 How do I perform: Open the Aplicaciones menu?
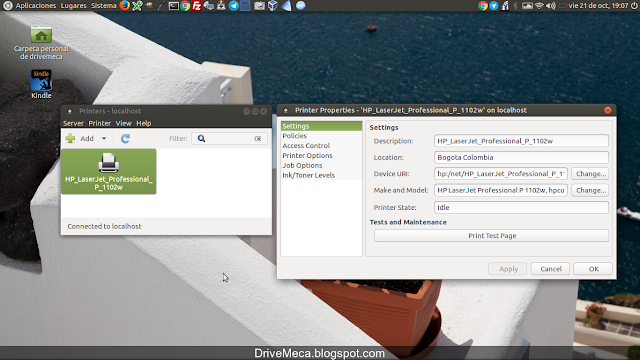point(36,6)
